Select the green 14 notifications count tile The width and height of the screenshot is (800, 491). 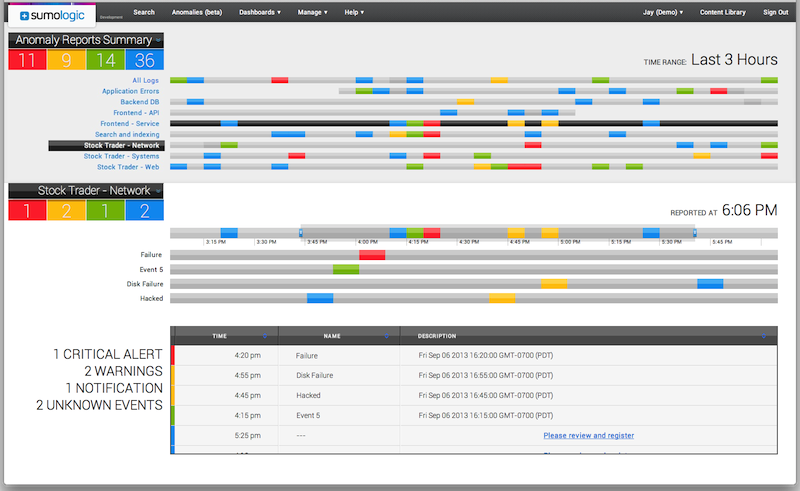click(x=106, y=60)
